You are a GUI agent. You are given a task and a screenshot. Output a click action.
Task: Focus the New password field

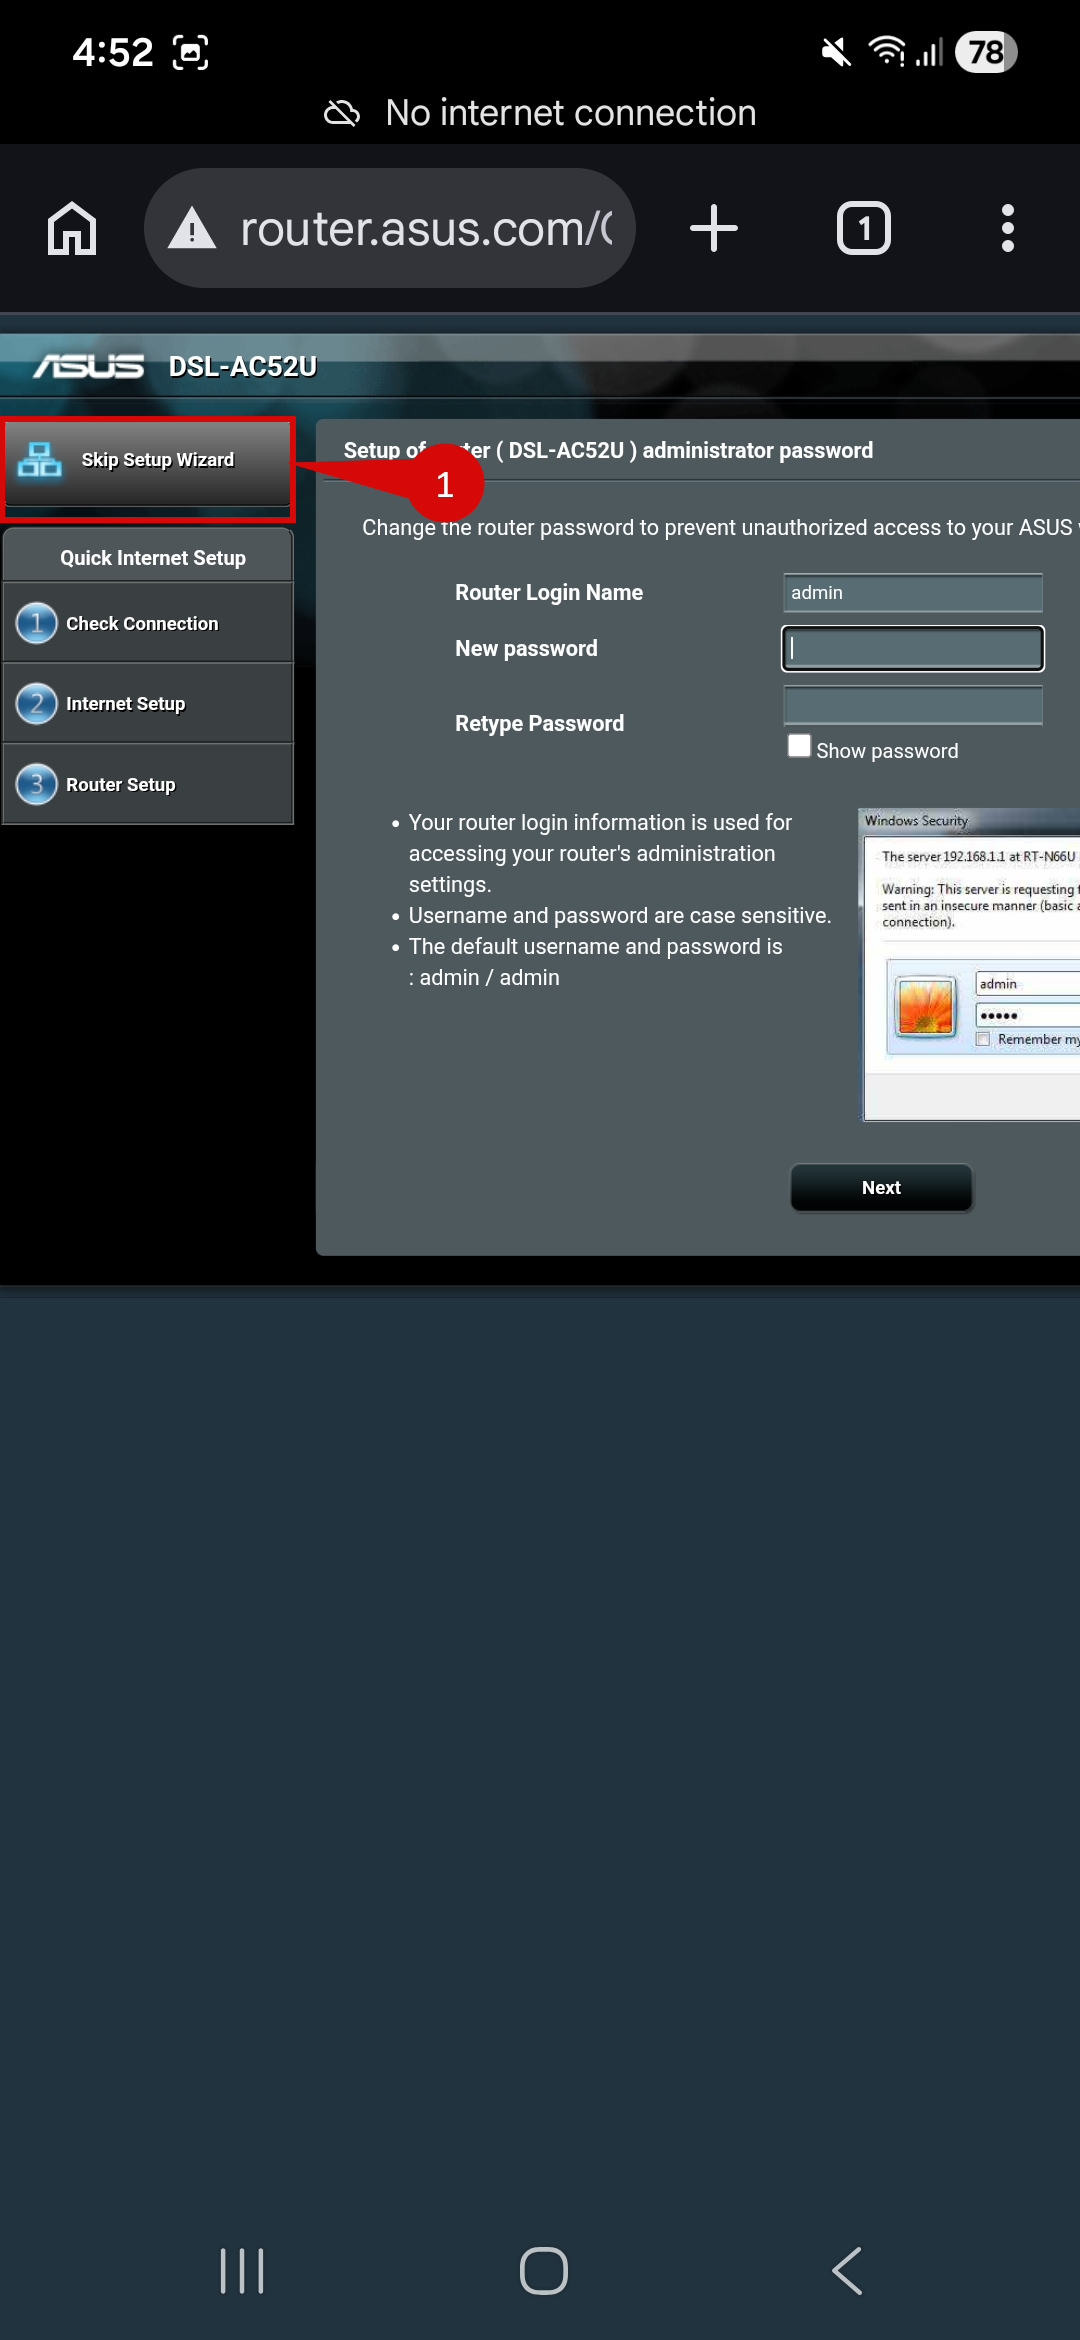click(x=912, y=649)
